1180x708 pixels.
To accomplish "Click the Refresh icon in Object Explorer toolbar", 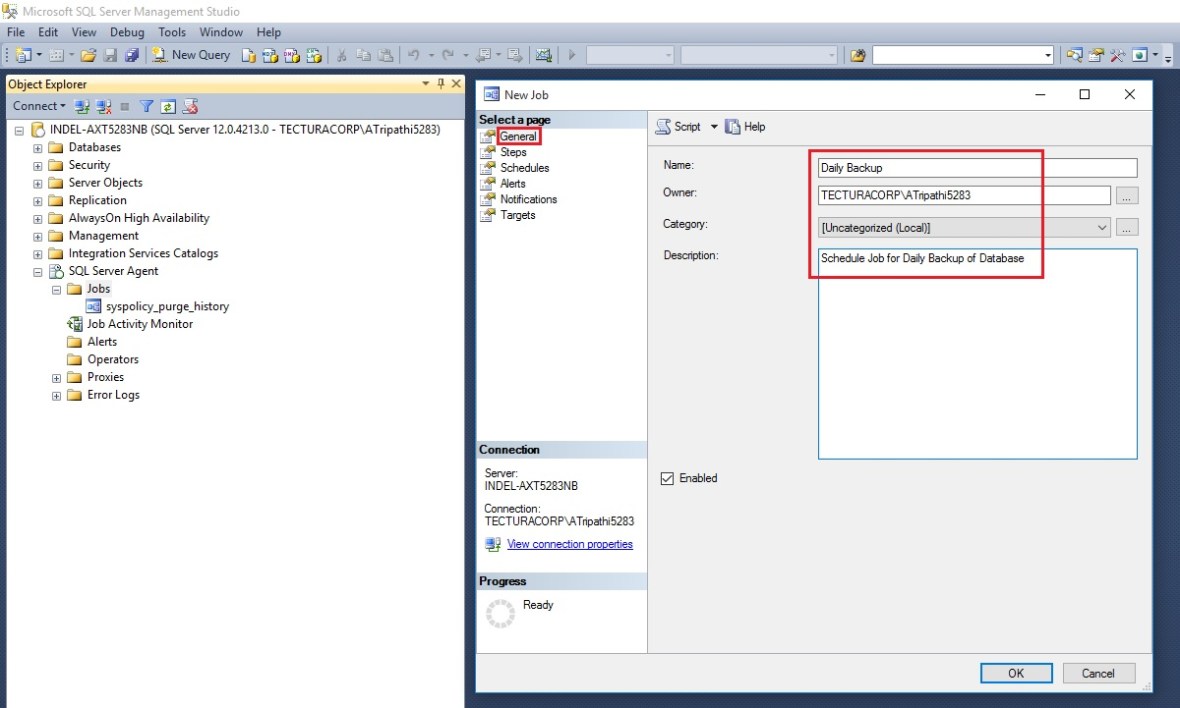I will tap(168, 106).
